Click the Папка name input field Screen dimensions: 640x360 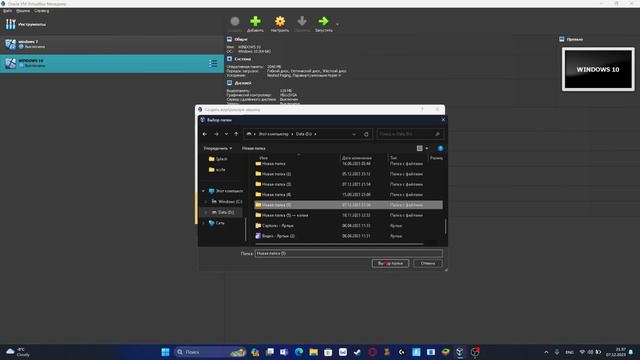(349, 253)
